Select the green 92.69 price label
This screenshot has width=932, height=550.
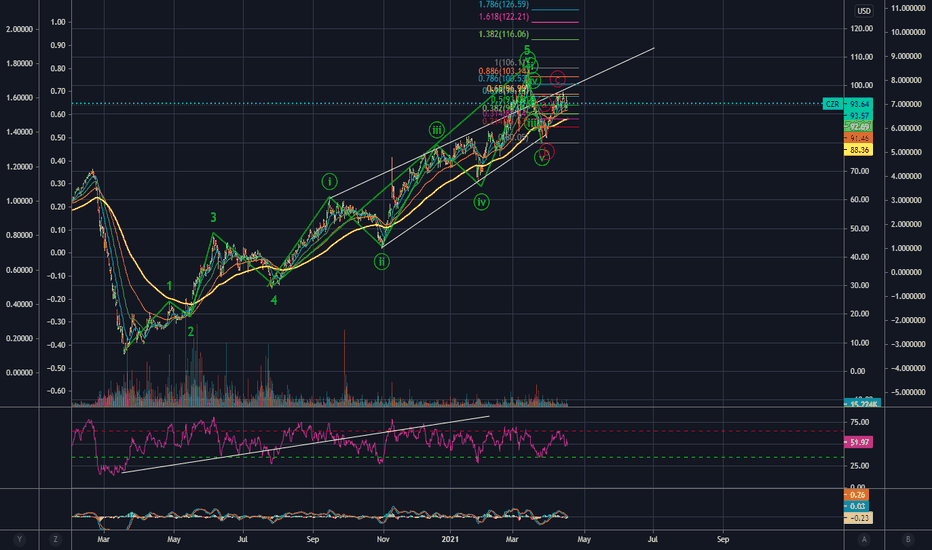[x=859, y=127]
